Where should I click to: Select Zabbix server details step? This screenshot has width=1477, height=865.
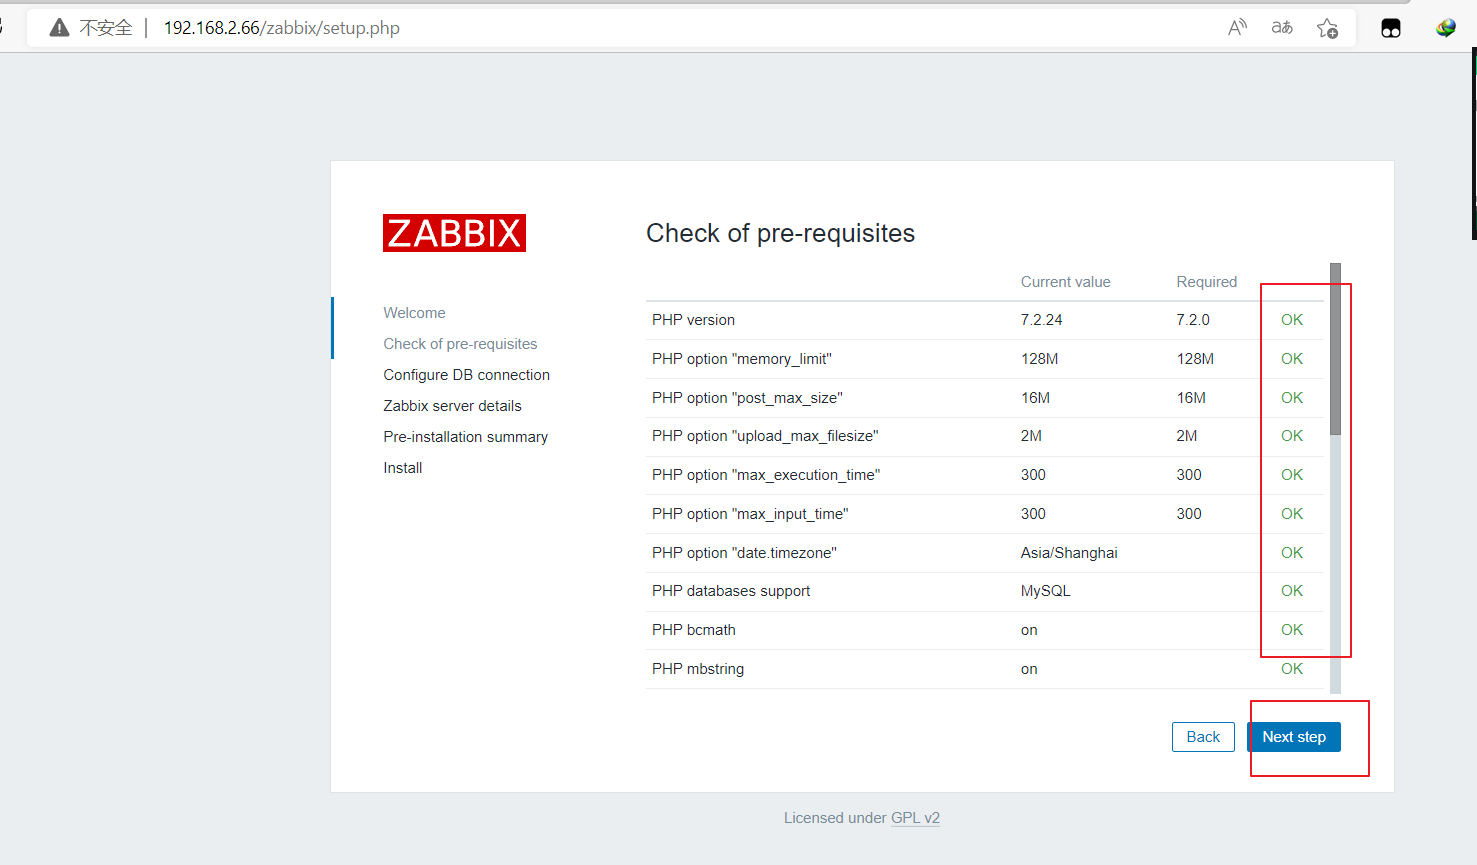[452, 406]
